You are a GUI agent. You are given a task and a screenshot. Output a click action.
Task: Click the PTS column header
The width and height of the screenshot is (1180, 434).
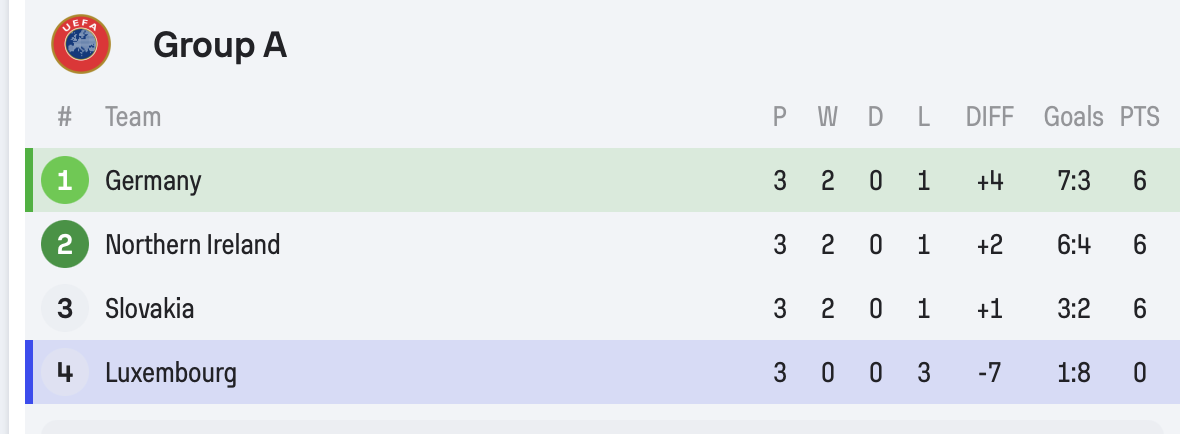[x=1139, y=117]
